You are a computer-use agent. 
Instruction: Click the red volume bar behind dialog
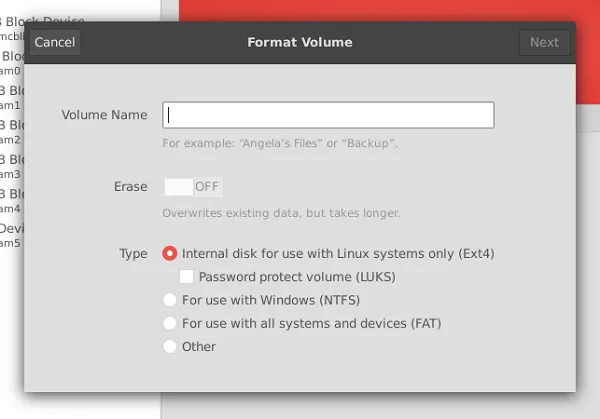380,10
